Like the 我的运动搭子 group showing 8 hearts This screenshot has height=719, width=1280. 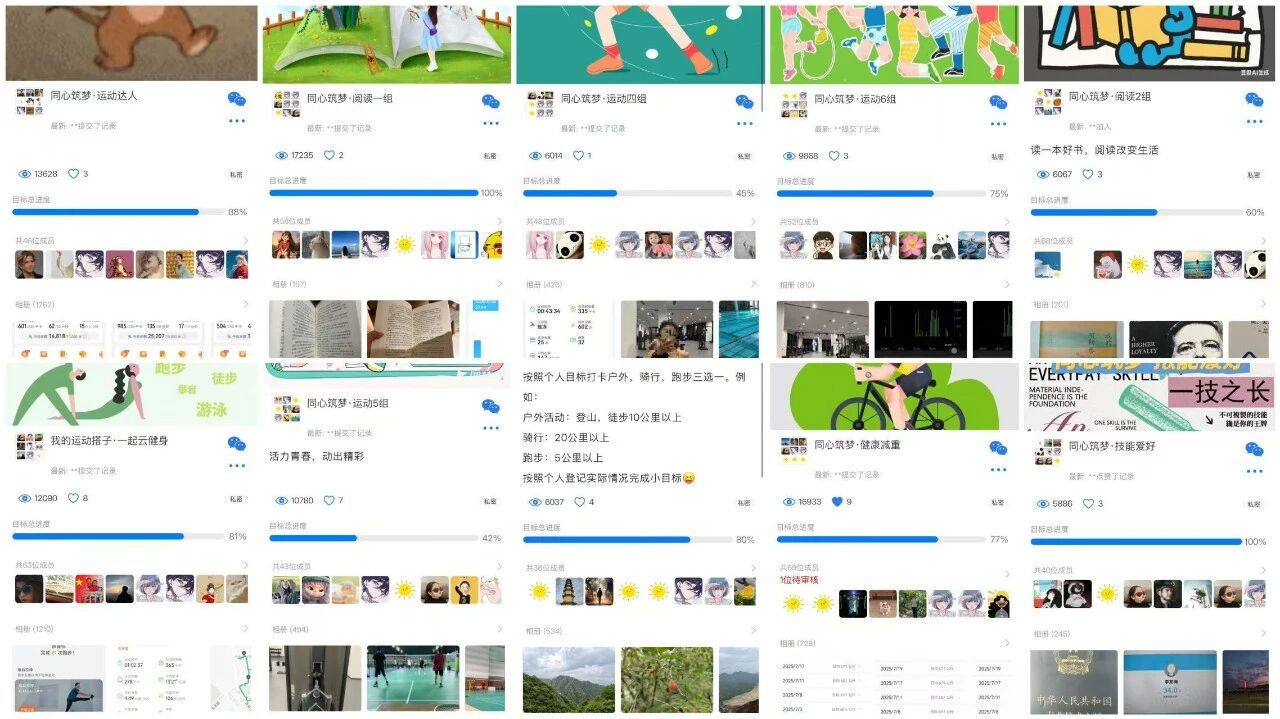(x=73, y=498)
